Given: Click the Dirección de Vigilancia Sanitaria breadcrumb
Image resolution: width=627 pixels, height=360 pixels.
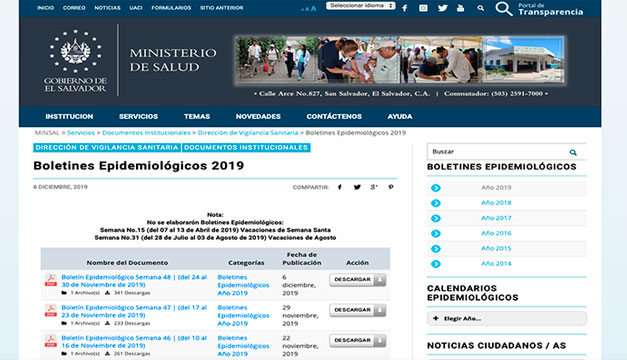Looking at the screenshot, I should click(248, 132).
